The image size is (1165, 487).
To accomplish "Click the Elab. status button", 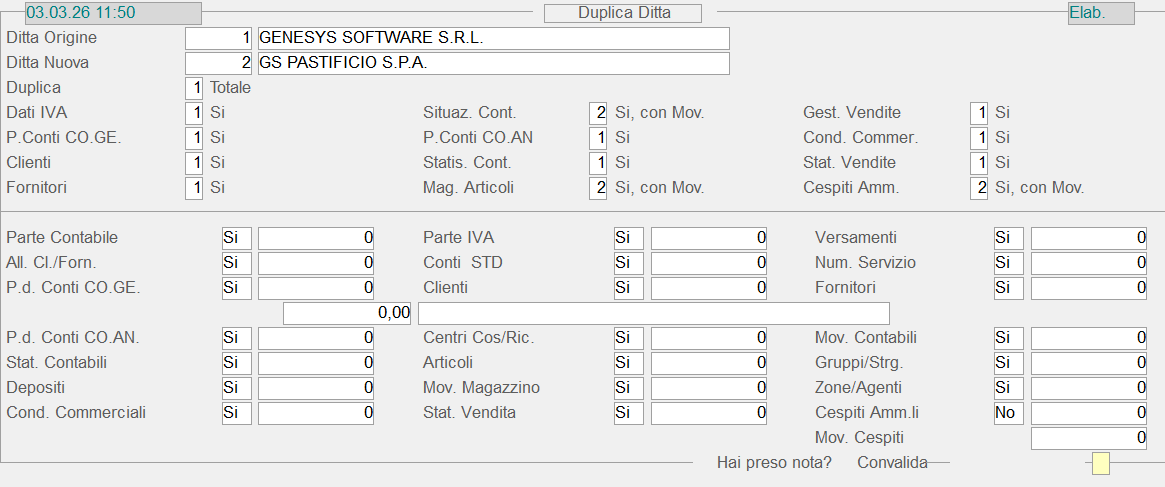I will 1100,13.
